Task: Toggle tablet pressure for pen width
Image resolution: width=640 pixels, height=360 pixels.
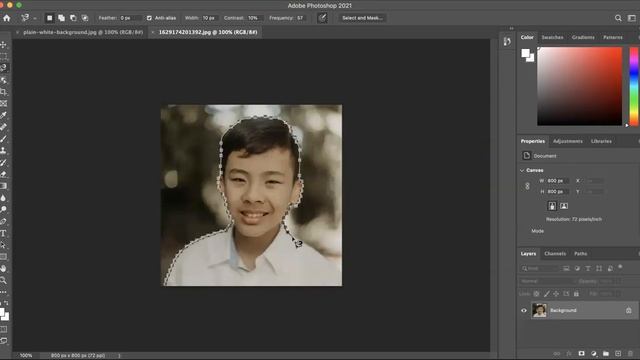Action: click(322, 18)
